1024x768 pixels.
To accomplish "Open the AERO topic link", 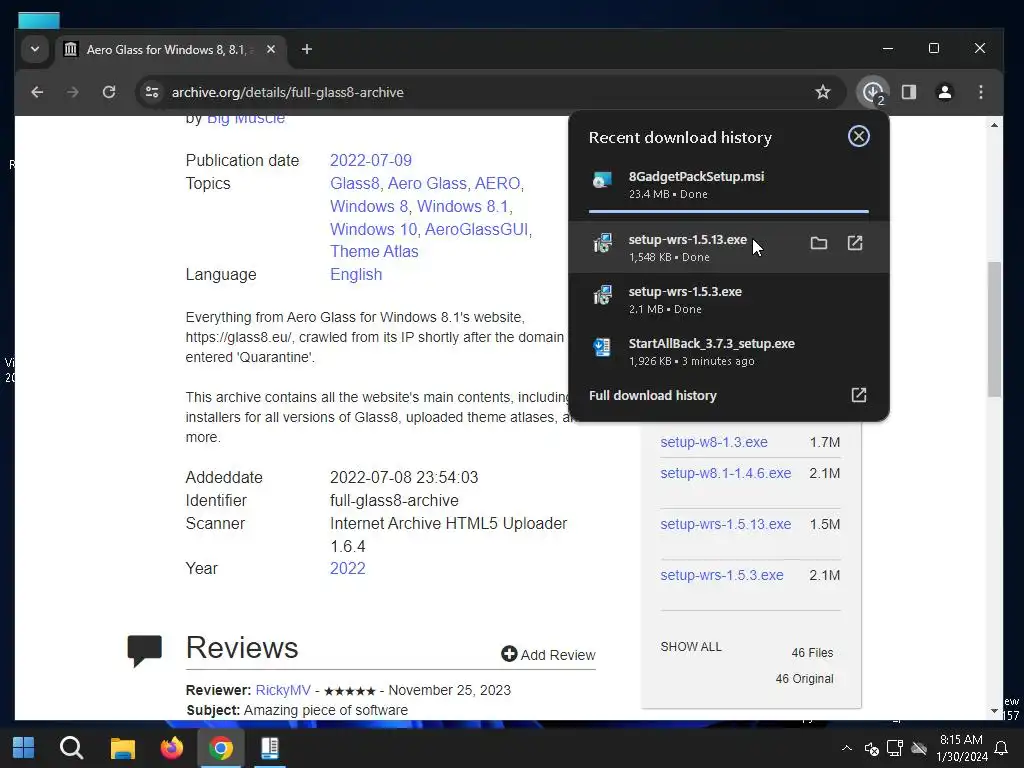I will (497, 184).
